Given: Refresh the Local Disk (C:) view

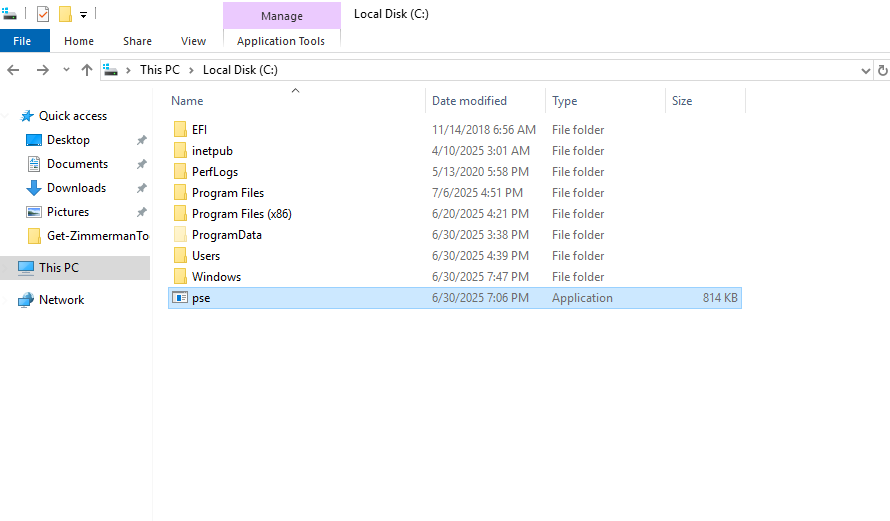Looking at the screenshot, I should point(882,70).
